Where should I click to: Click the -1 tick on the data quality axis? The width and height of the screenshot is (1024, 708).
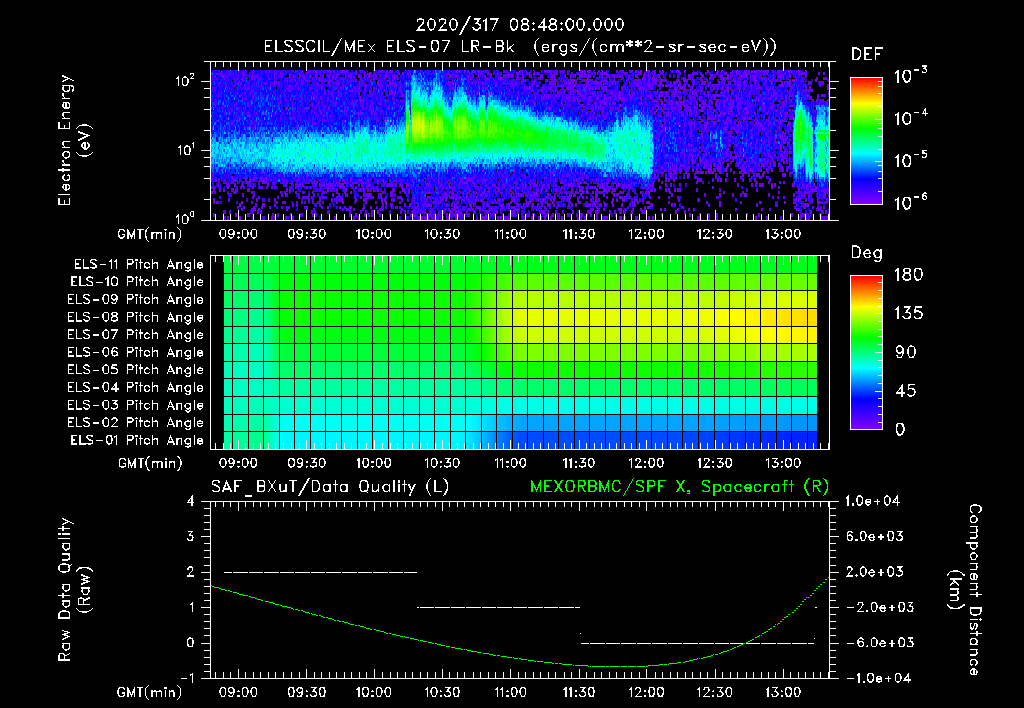(x=187, y=678)
